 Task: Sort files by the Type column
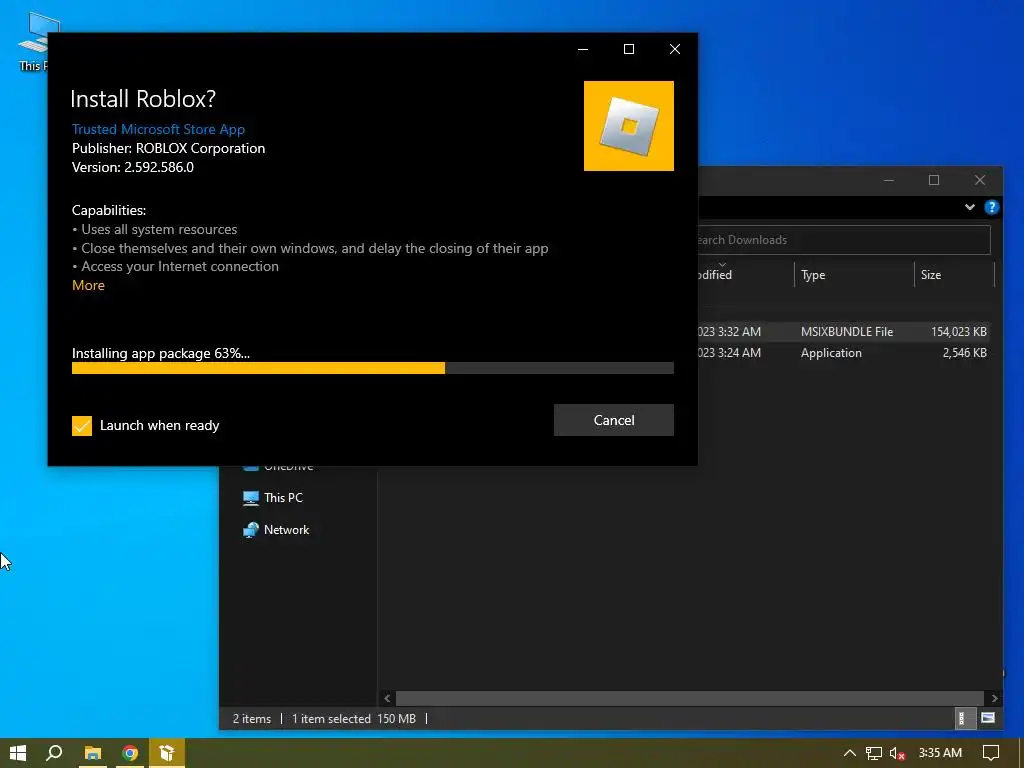(854, 275)
